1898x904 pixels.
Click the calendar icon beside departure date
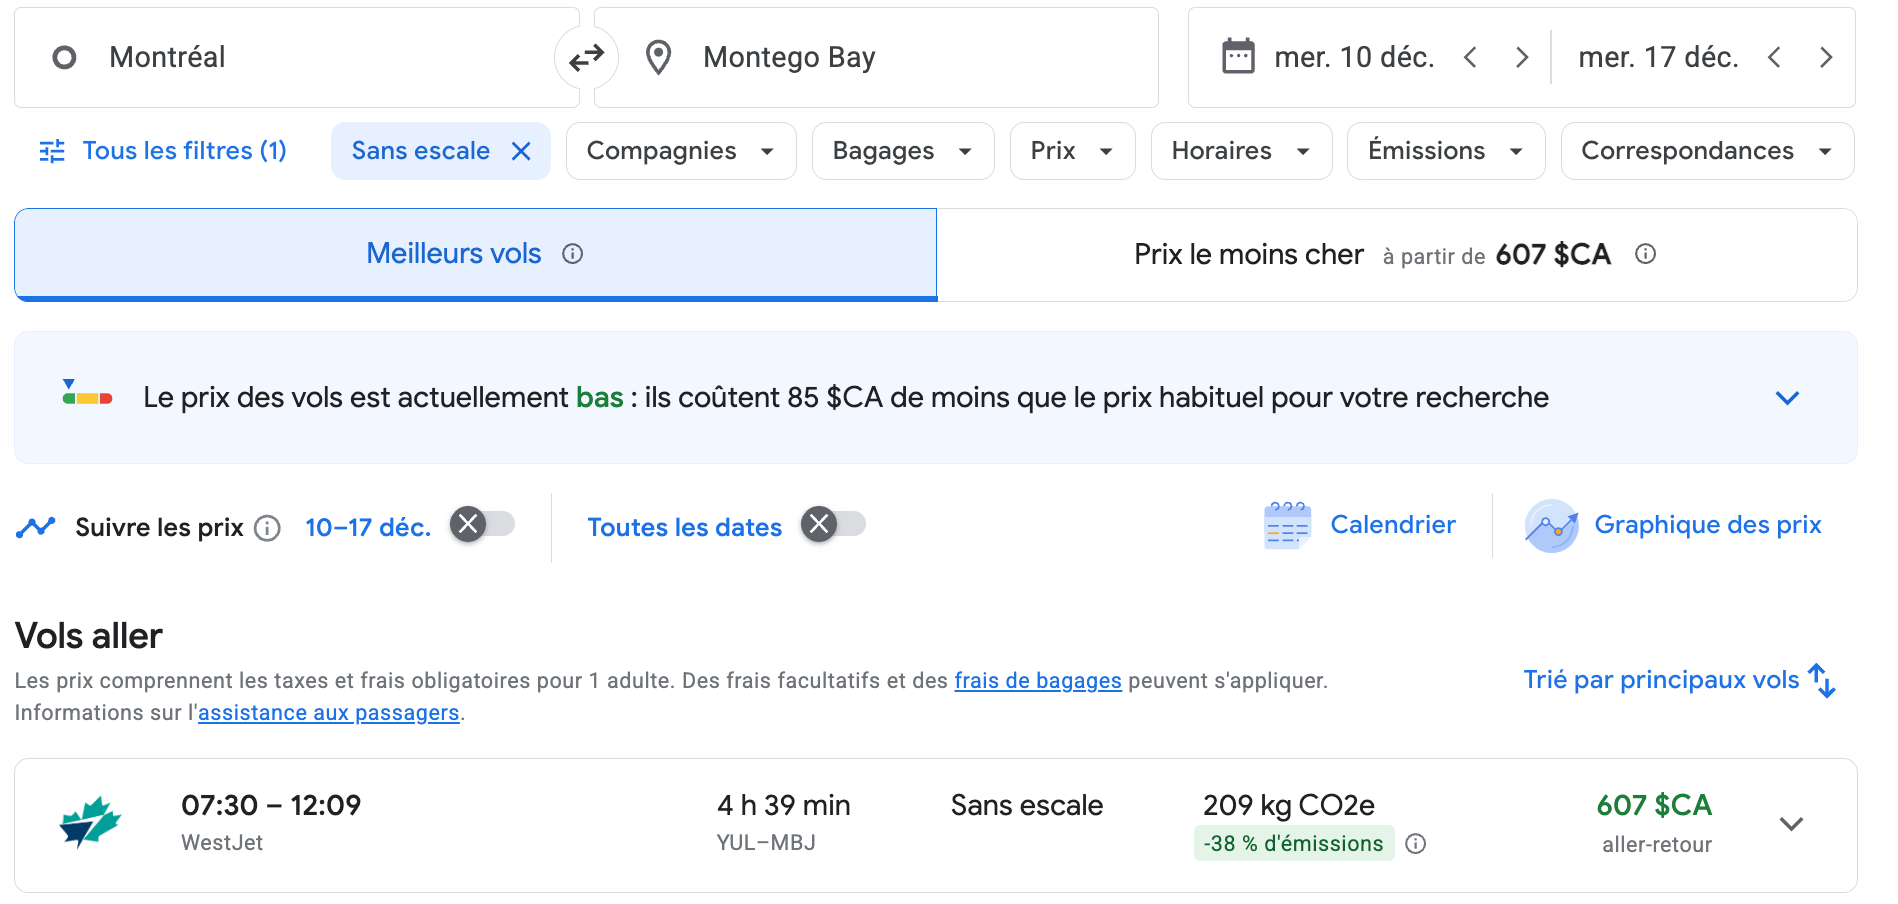coord(1238,57)
